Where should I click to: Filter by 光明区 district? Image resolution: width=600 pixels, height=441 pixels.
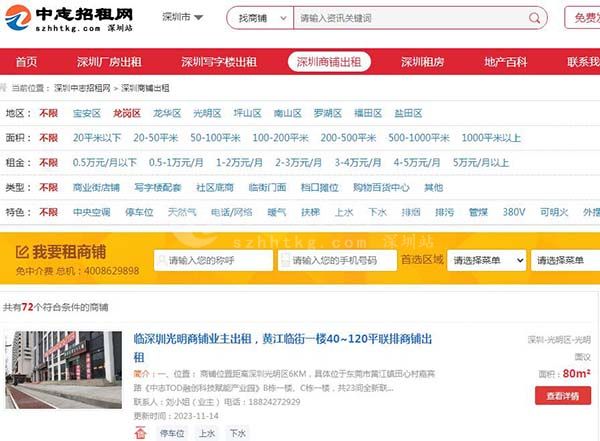(x=207, y=113)
